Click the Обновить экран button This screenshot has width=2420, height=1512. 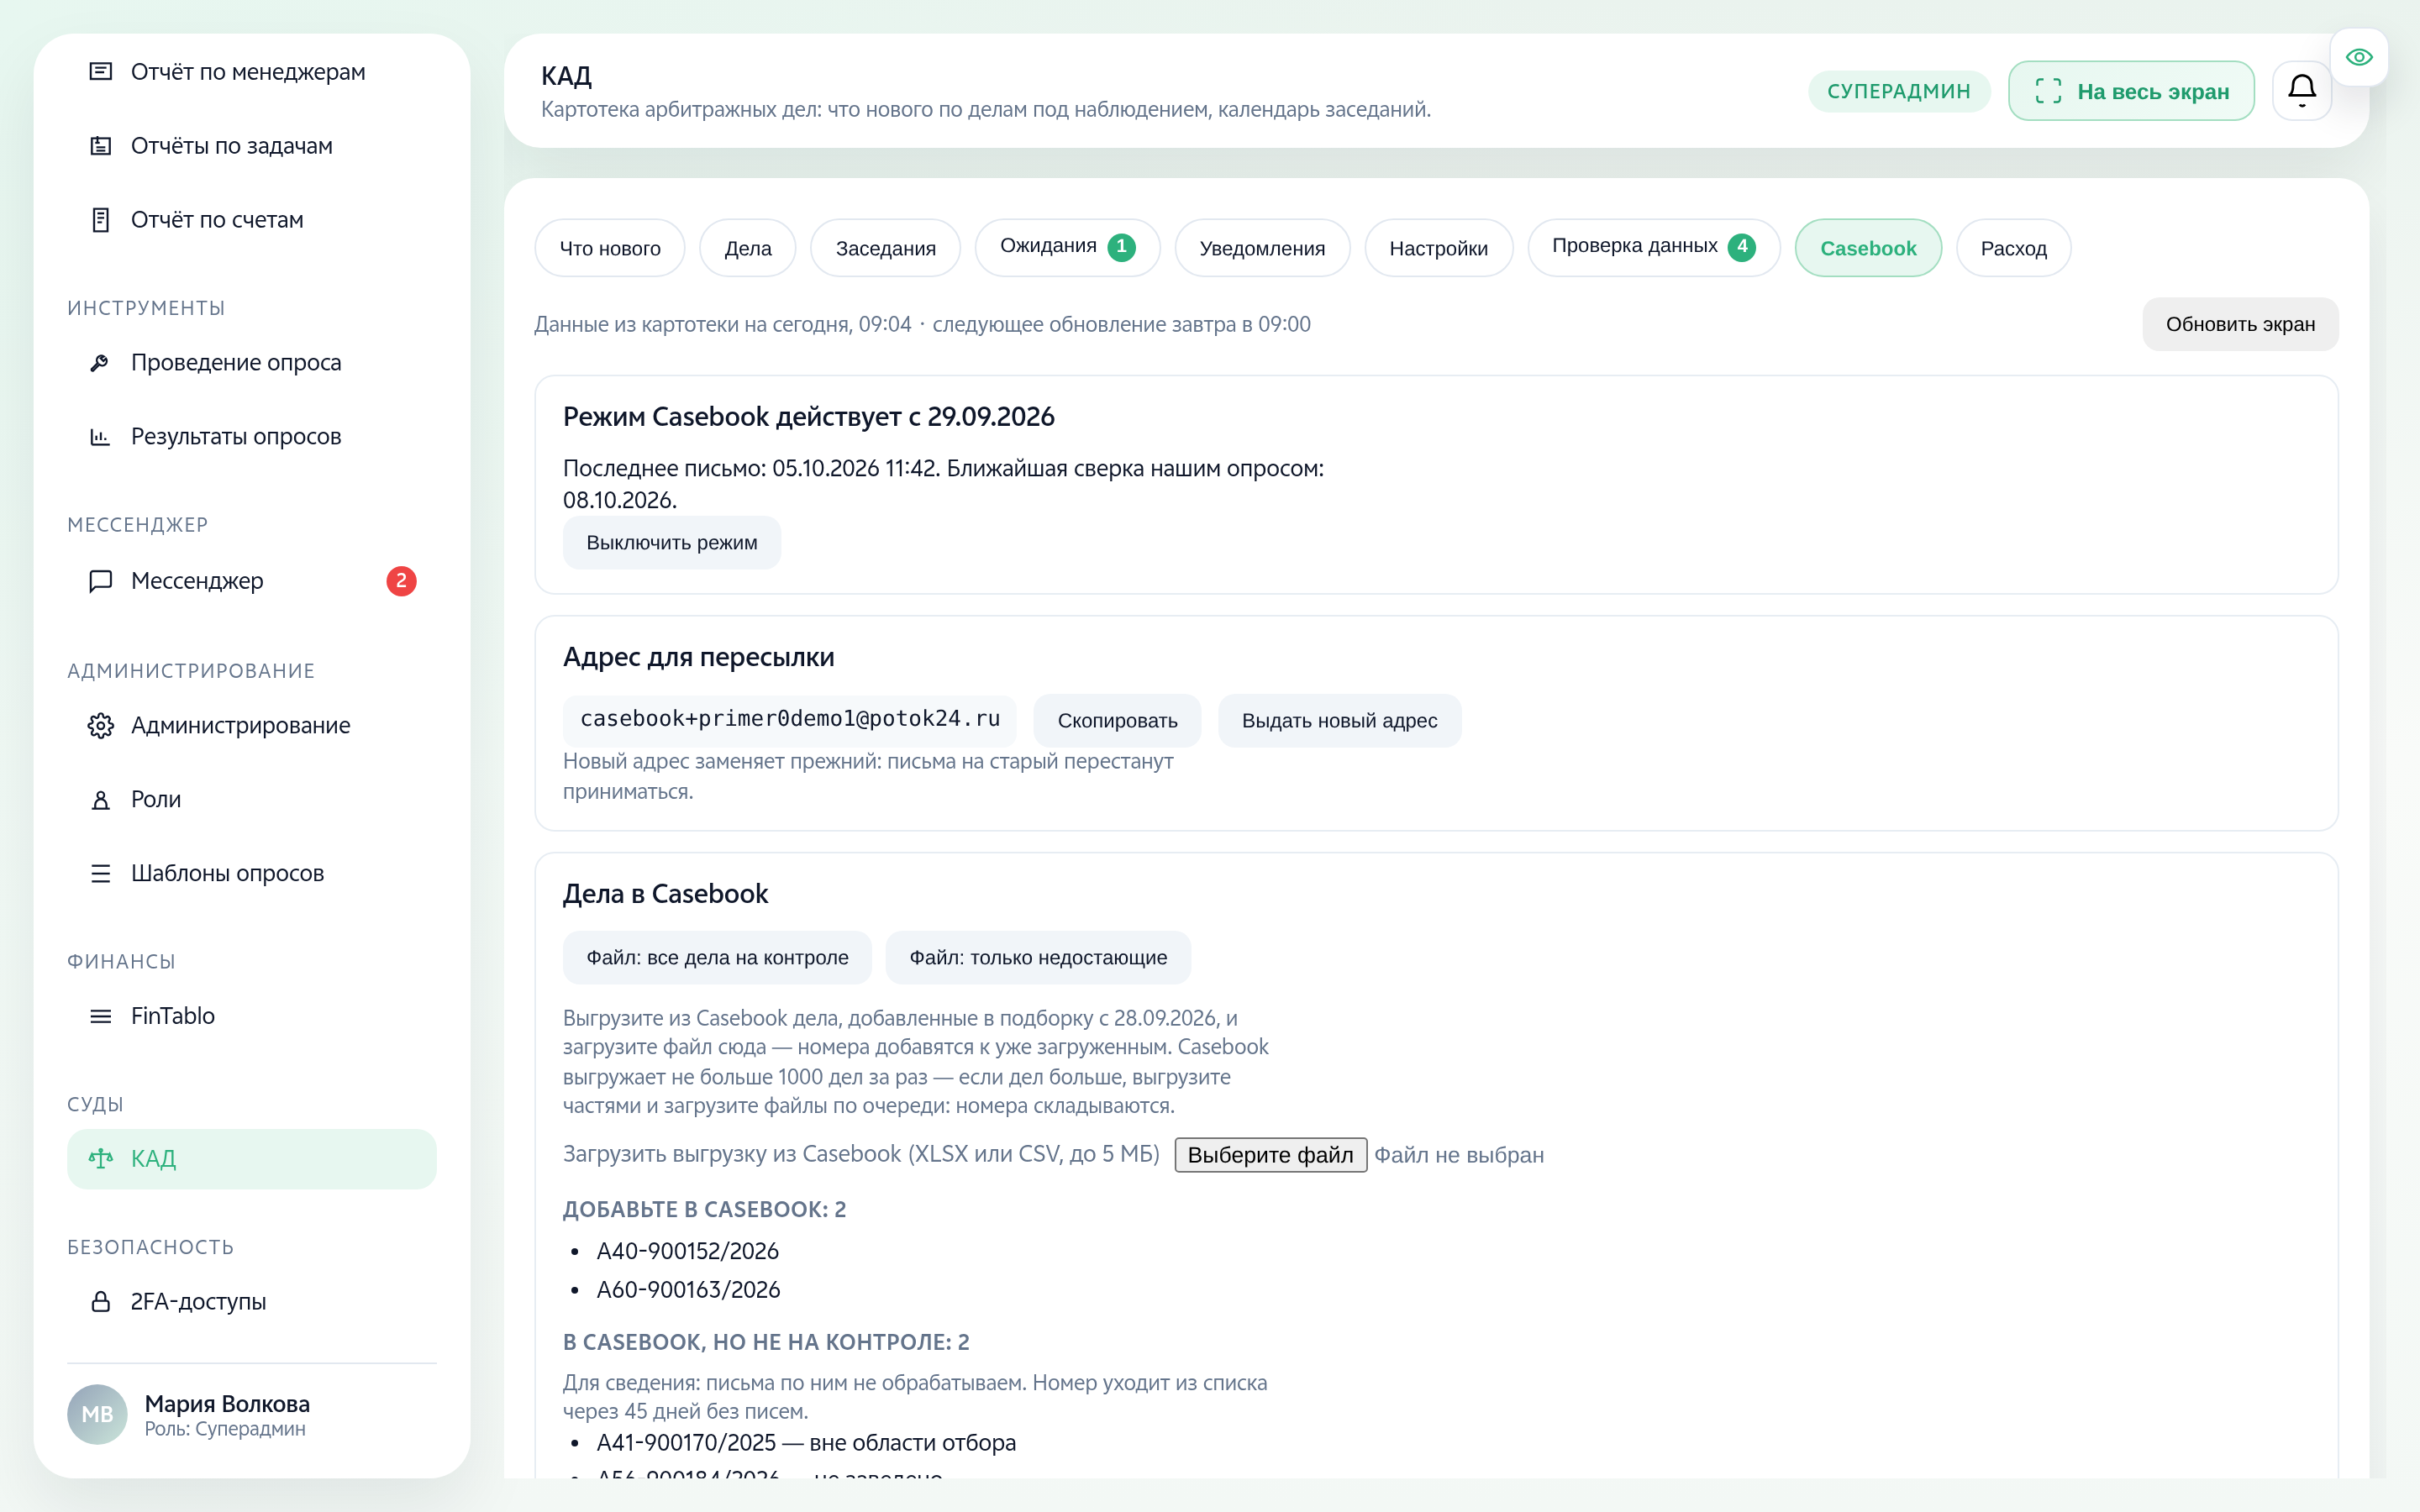tap(2240, 324)
